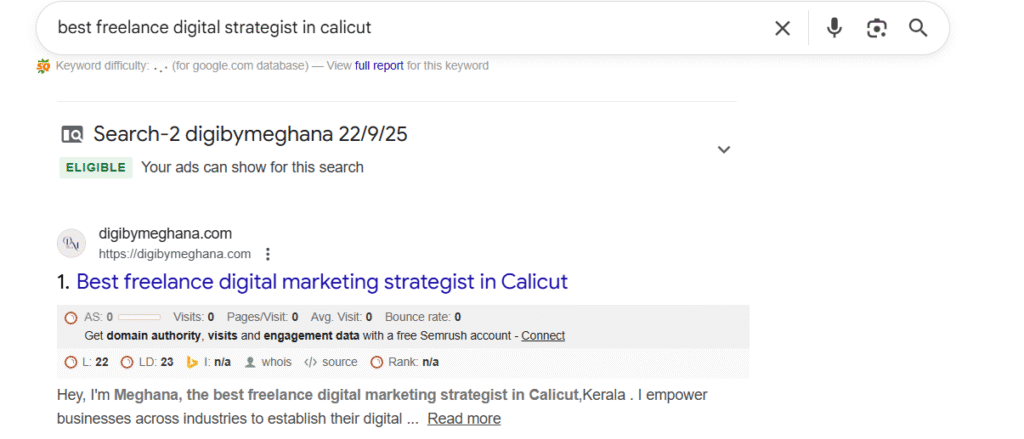Expand the Search-2 digibymeghana ad panel chevron
This screenshot has height=439, width=1024.
724,150
